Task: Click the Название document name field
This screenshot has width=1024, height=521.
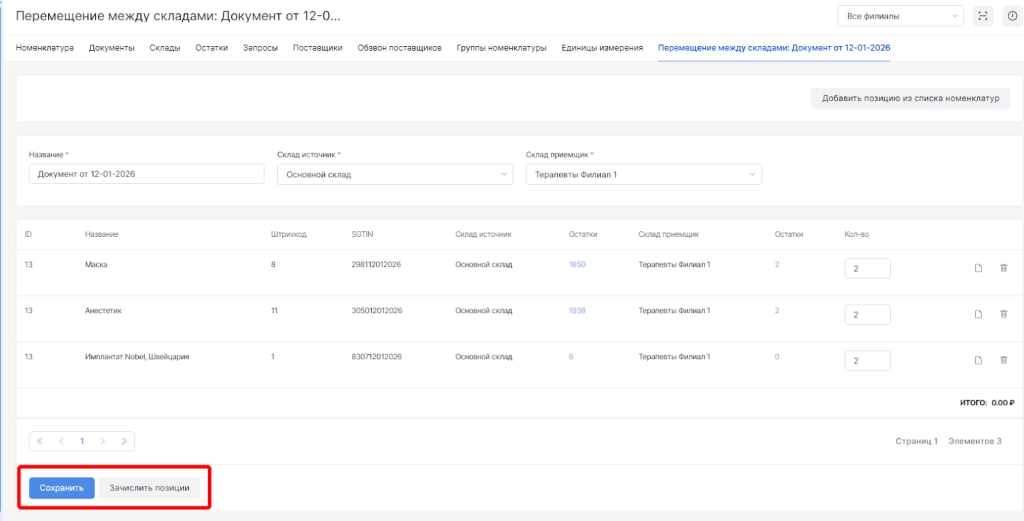Action: tap(146, 175)
